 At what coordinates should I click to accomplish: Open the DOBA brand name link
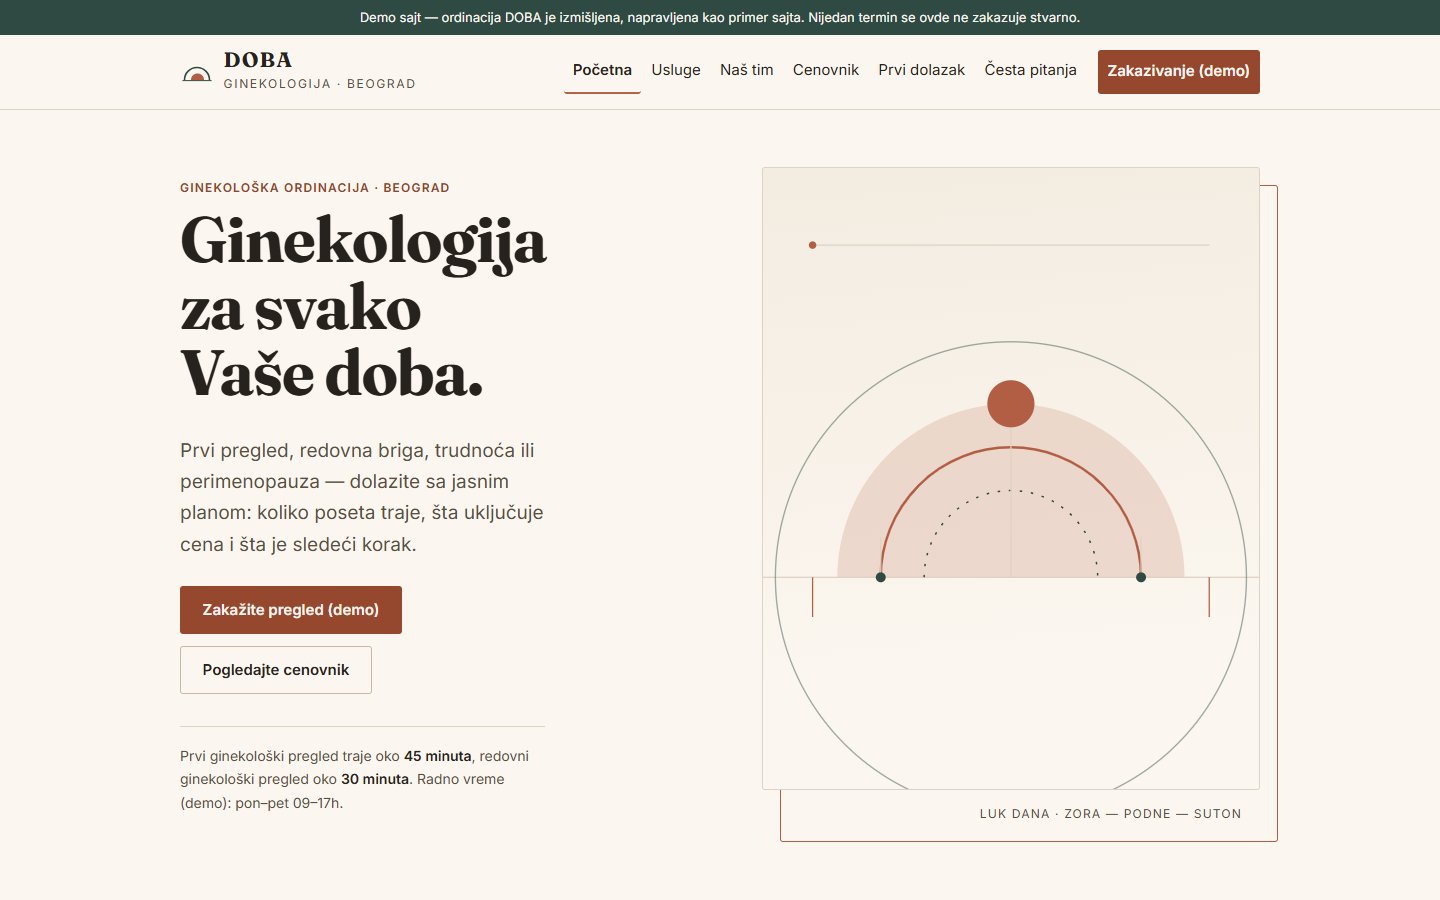click(x=258, y=60)
